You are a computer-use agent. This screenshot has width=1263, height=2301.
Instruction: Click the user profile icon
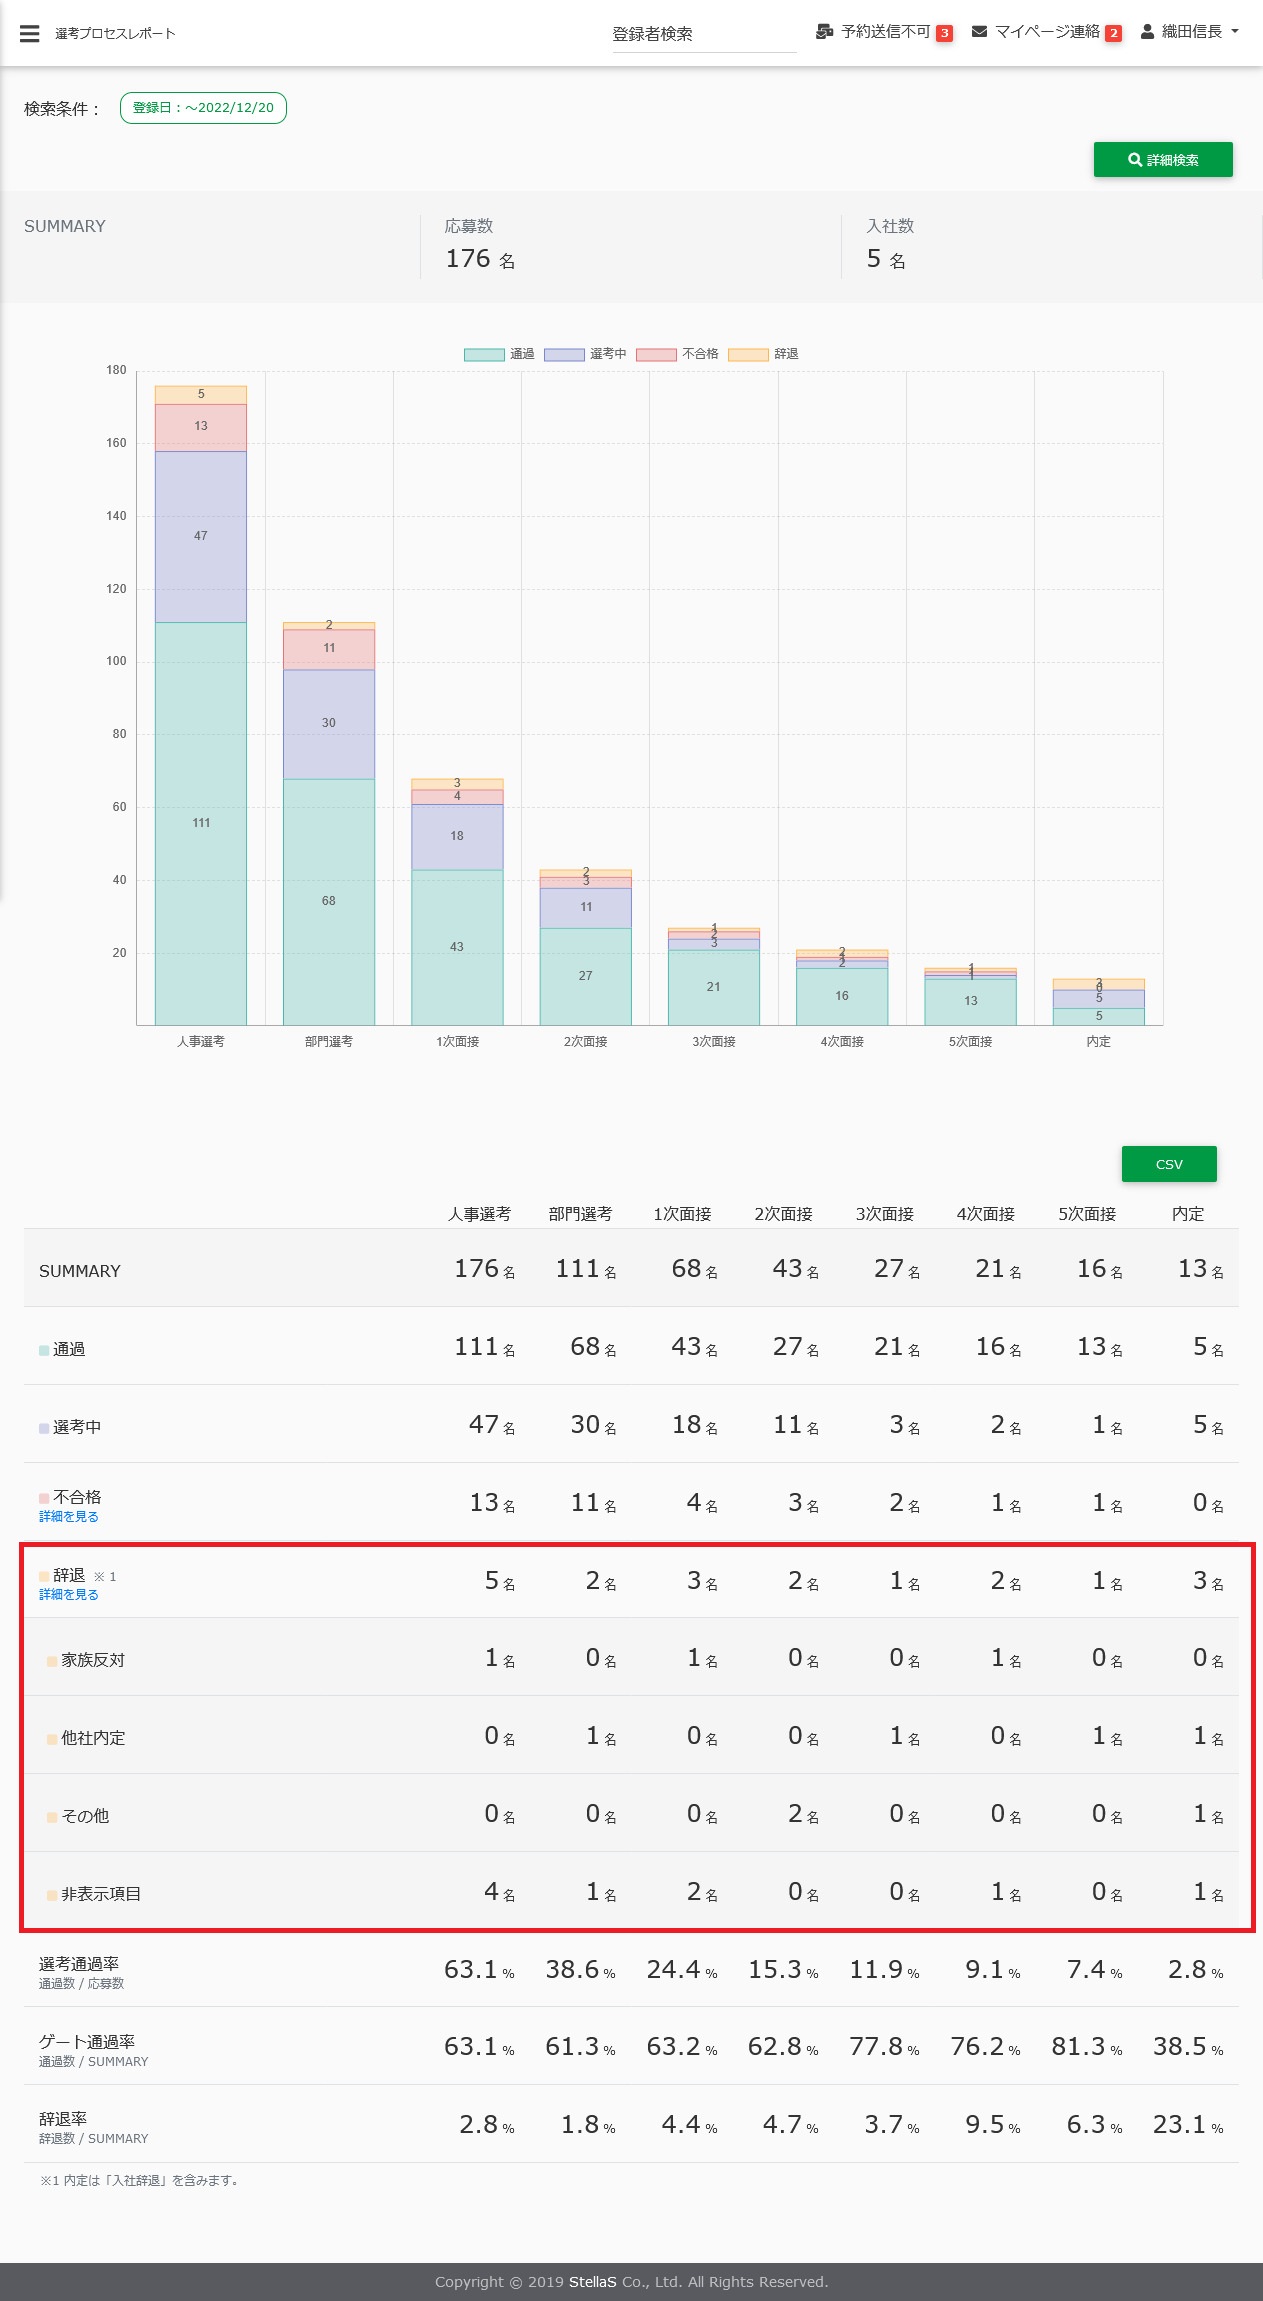pos(1147,32)
